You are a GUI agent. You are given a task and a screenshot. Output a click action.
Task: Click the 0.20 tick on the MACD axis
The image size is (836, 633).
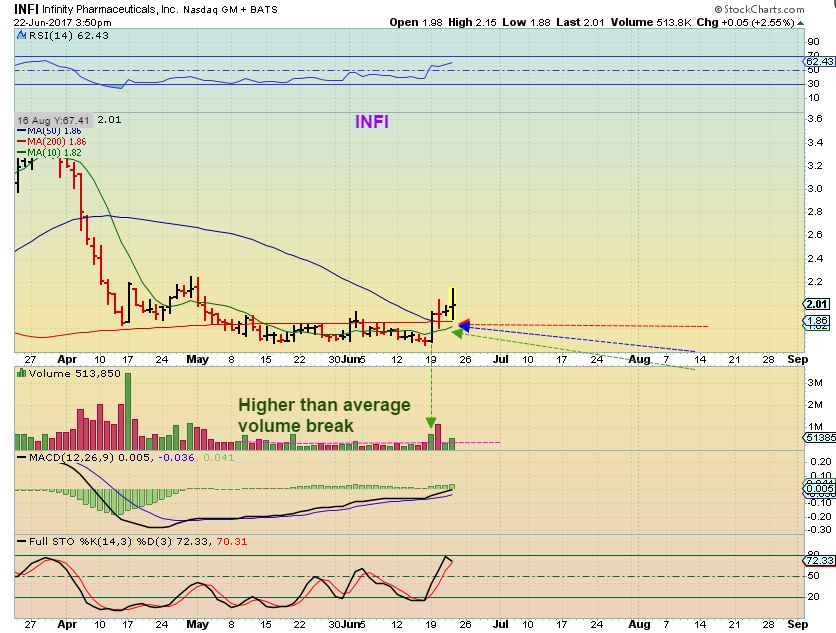[820, 462]
